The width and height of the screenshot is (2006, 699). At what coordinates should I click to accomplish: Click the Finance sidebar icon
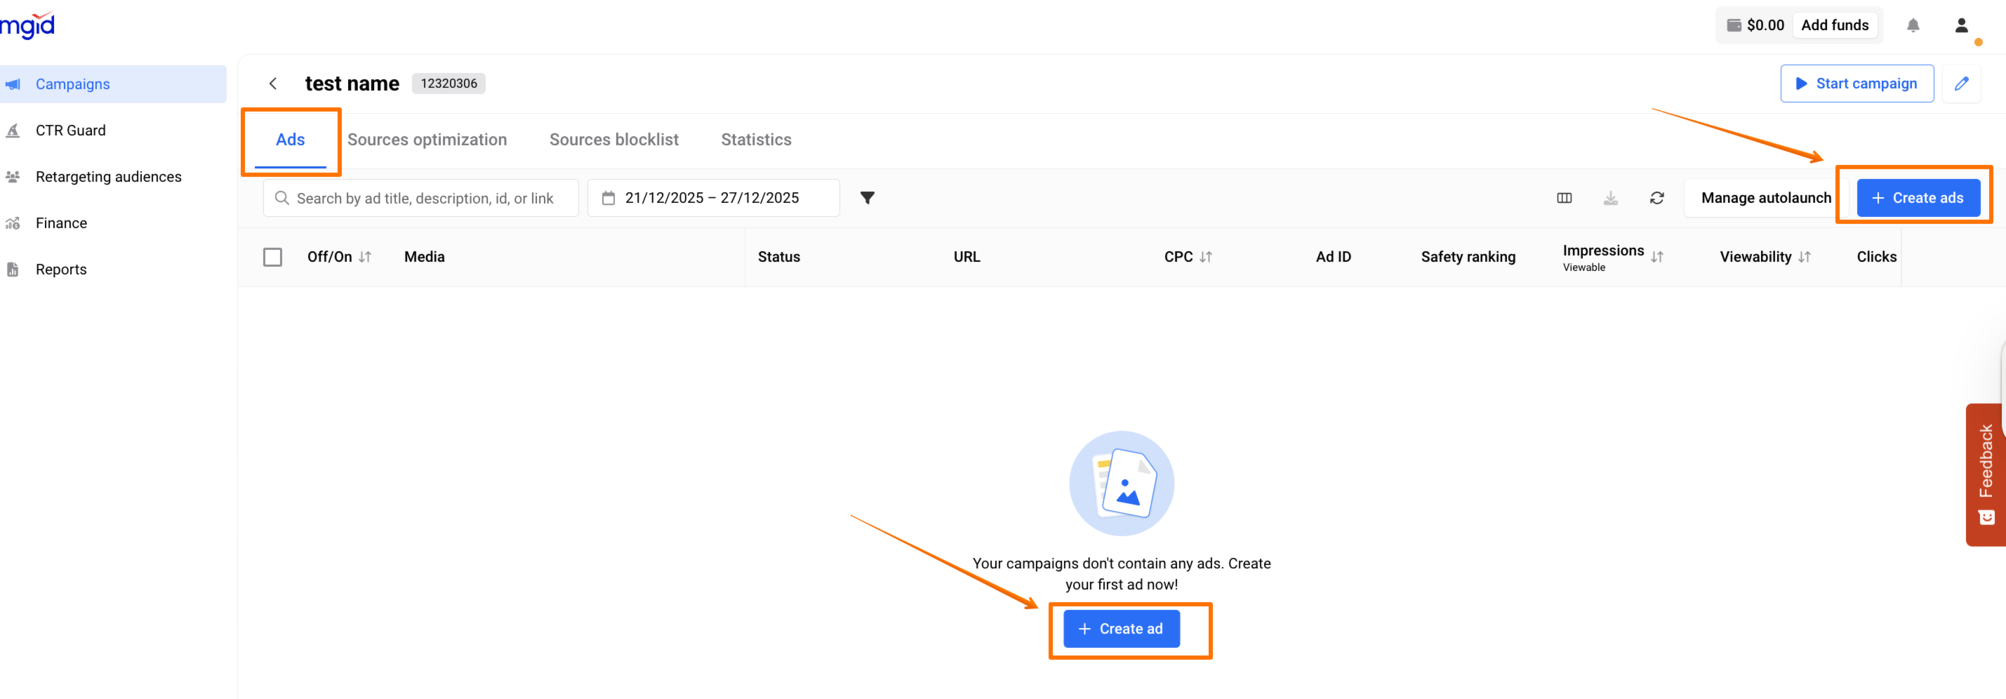[x=13, y=223]
